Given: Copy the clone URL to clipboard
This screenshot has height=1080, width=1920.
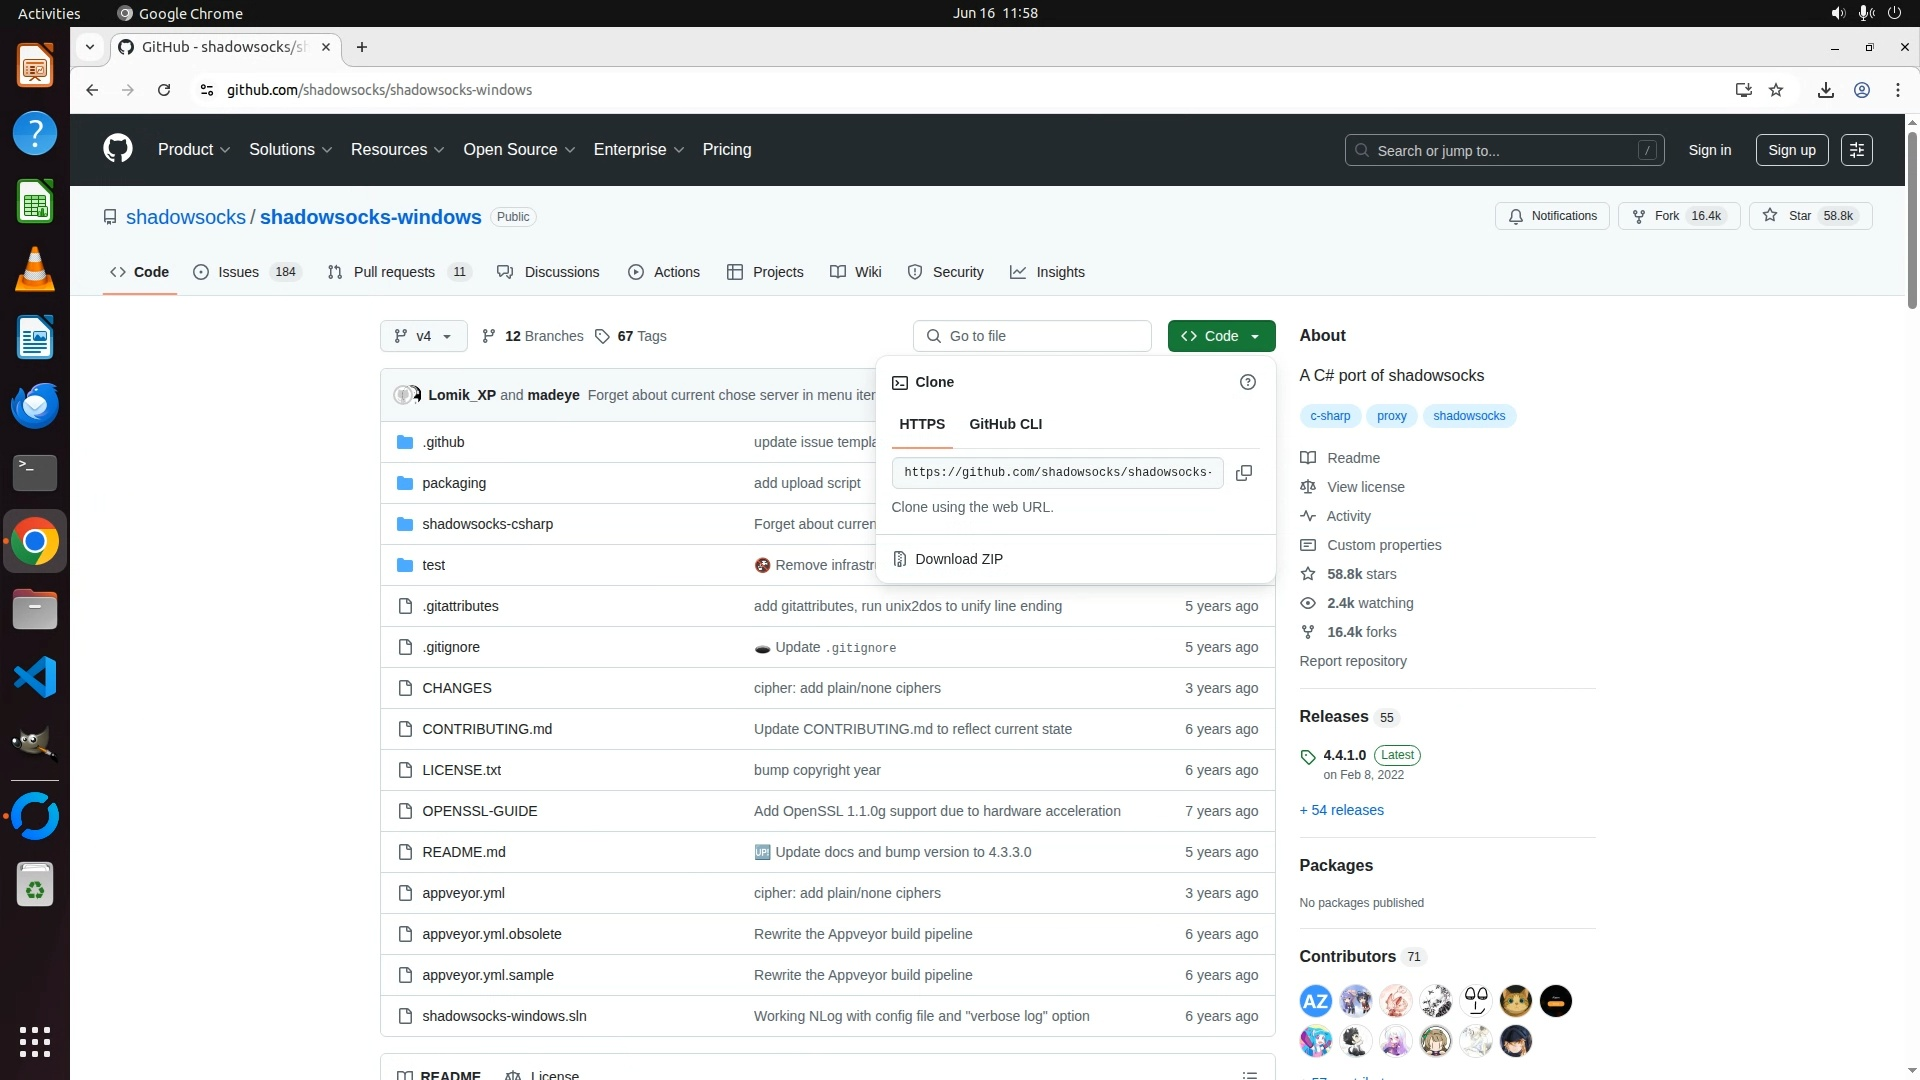Looking at the screenshot, I should [x=1244, y=473].
